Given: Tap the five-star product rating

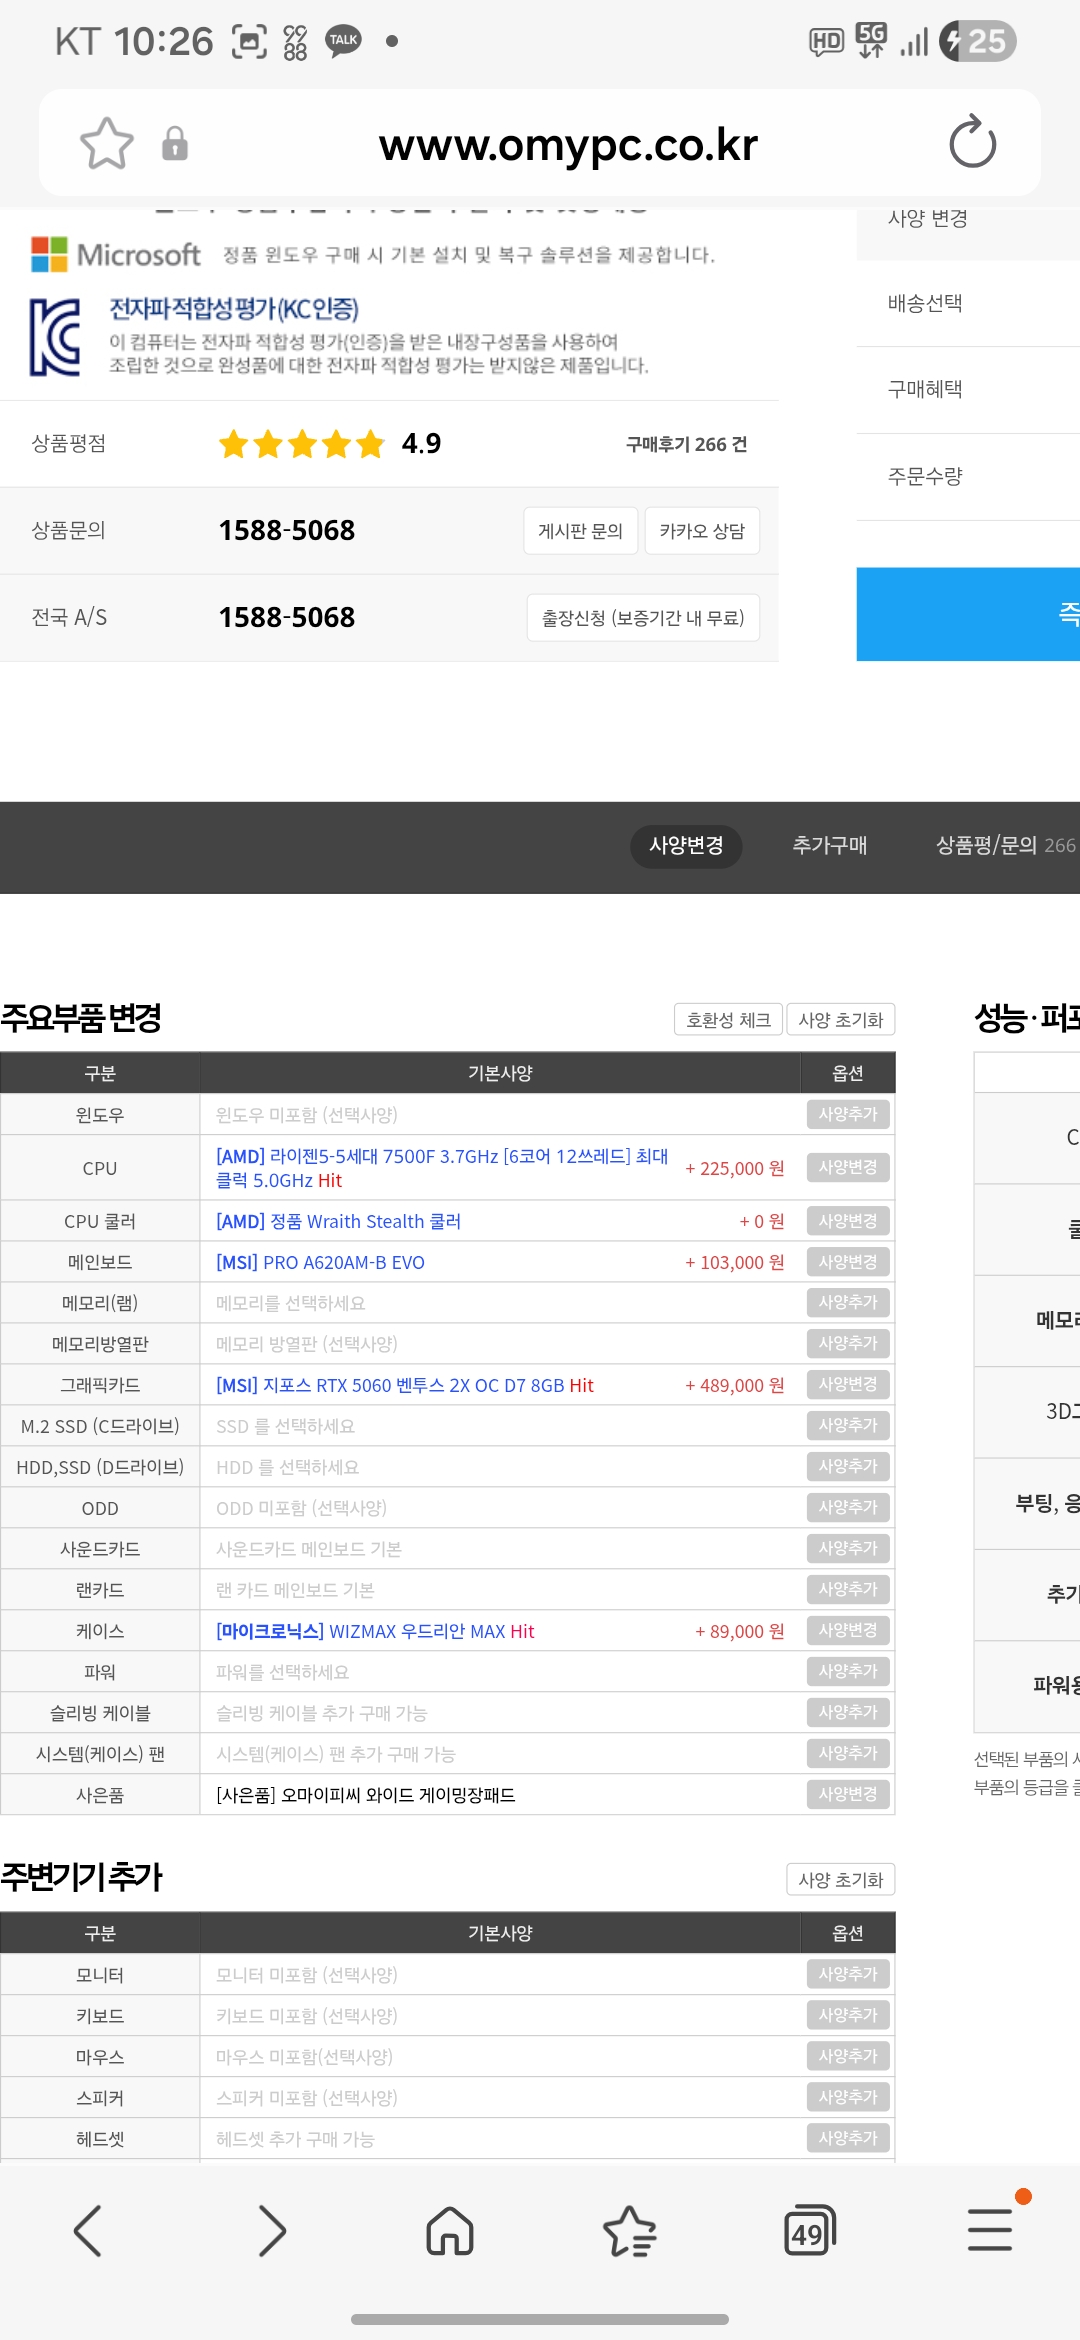Looking at the screenshot, I should [302, 444].
